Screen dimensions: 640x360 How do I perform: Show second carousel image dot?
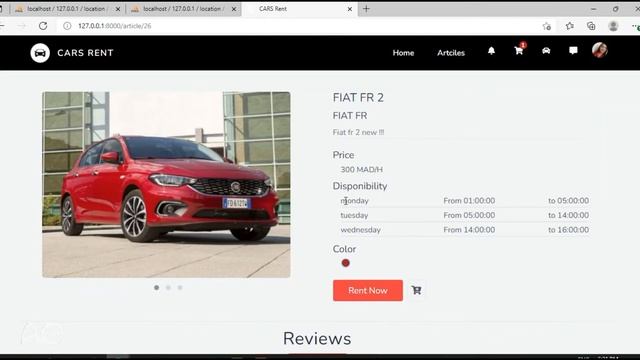click(168, 287)
